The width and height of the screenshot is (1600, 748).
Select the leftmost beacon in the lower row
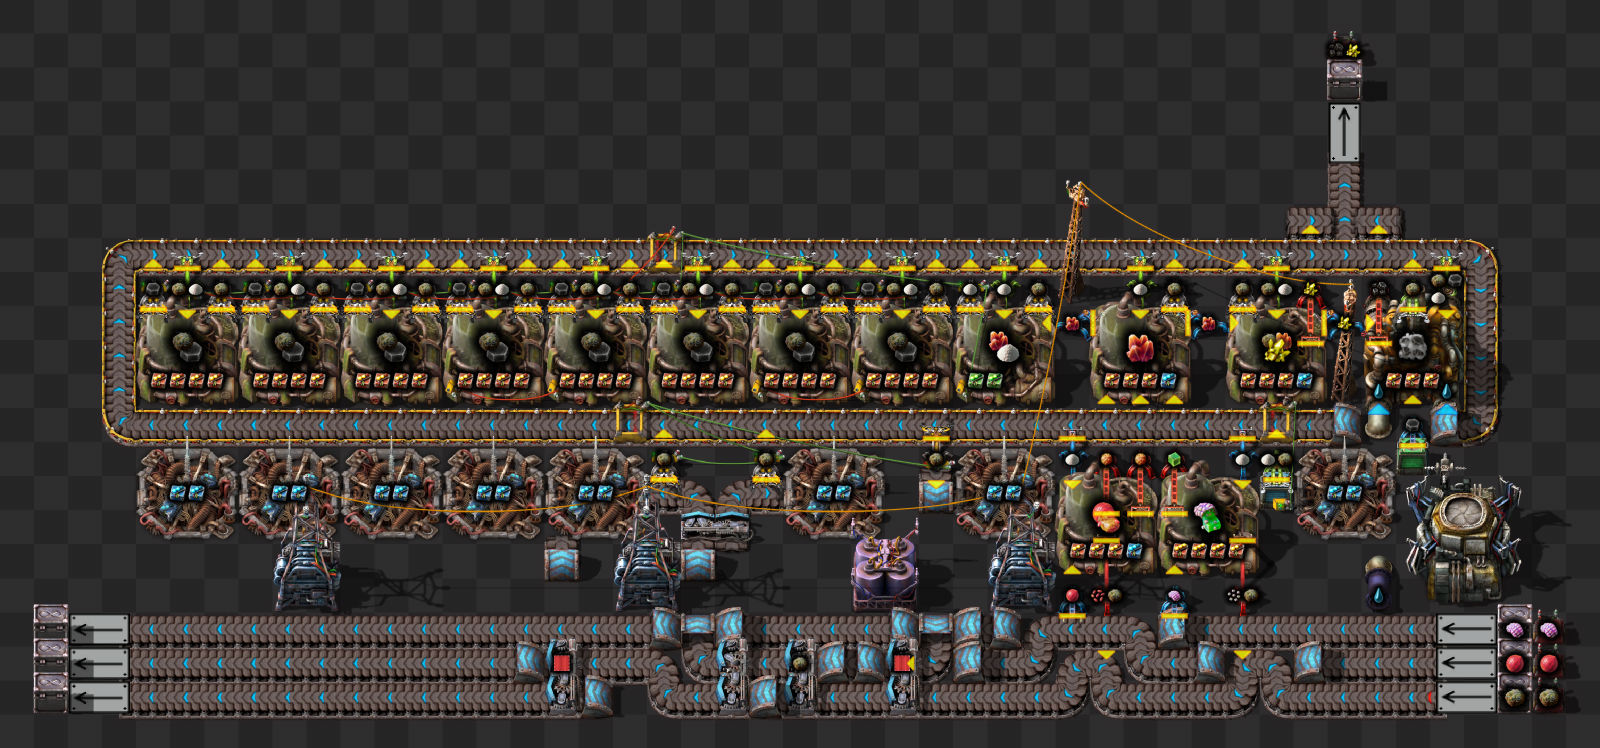click(x=187, y=492)
